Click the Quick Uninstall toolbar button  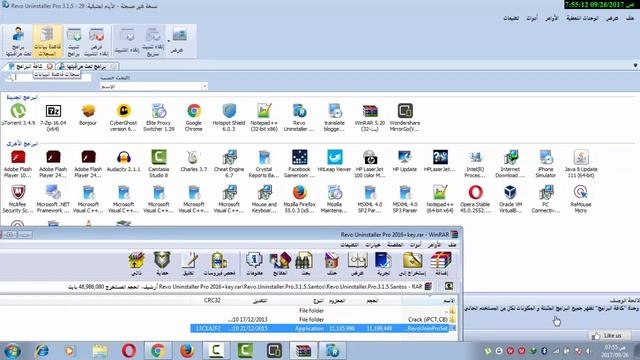(x=153, y=41)
